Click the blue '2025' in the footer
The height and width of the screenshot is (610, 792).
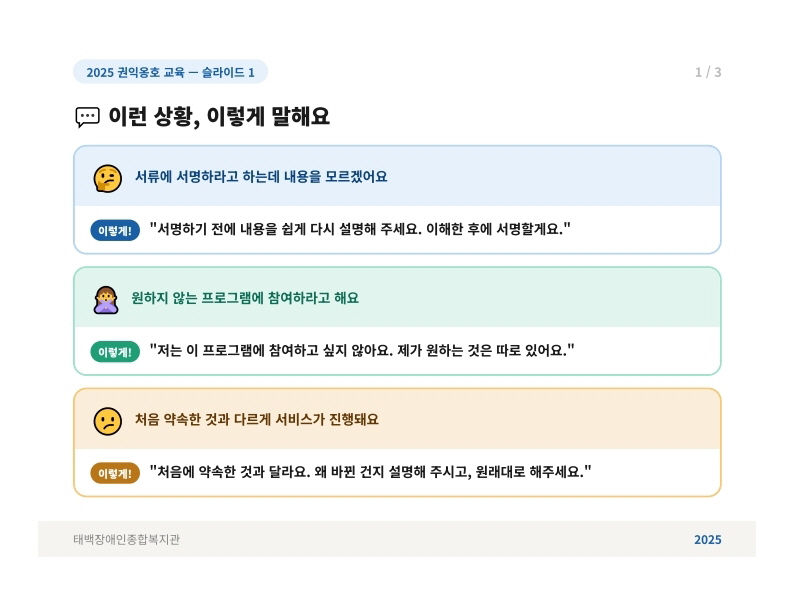pyautogui.click(x=707, y=540)
